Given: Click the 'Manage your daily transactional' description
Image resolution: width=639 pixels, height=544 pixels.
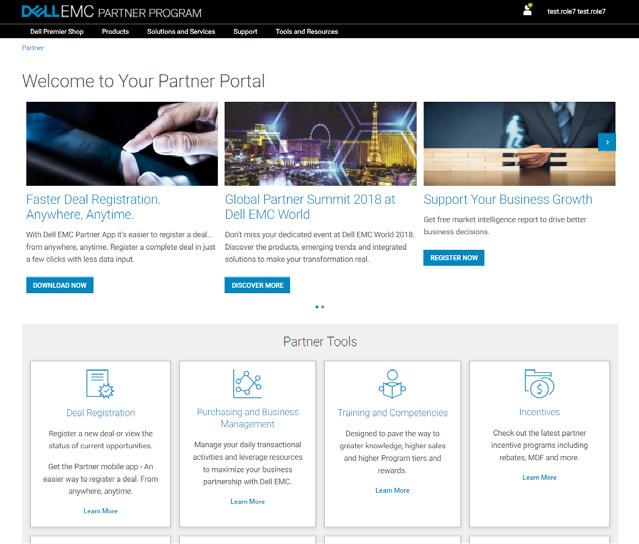Looking at the screenshot, I should 247,463.
